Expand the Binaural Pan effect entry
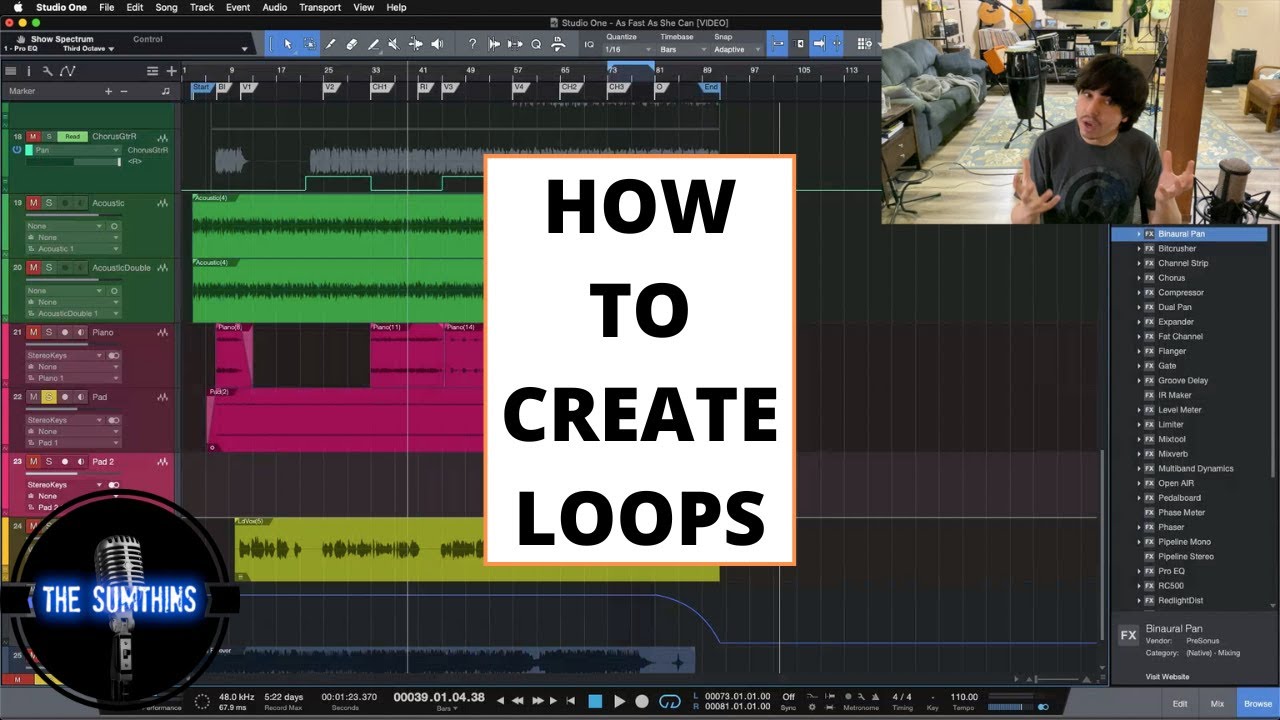Screen dimensions: 1280x720 1139,234
